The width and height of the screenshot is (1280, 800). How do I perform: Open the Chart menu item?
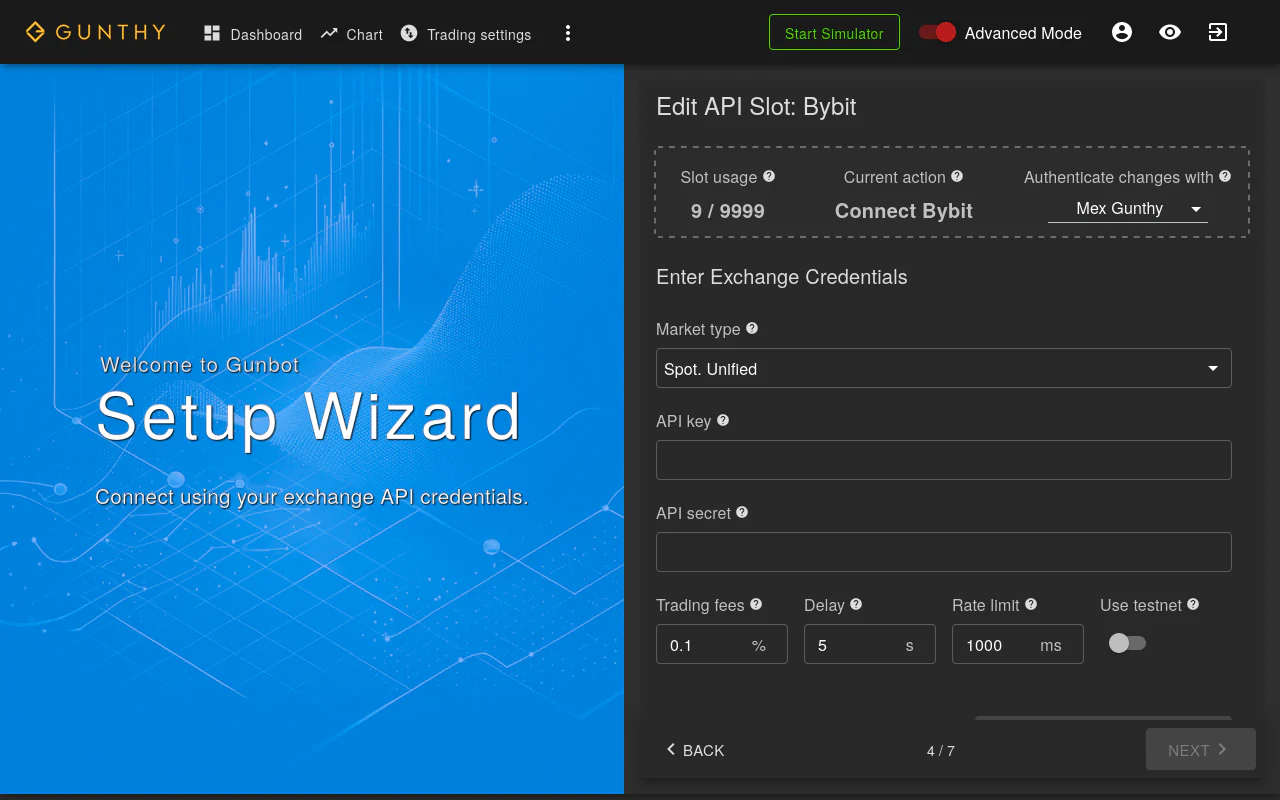coord(352,34)
